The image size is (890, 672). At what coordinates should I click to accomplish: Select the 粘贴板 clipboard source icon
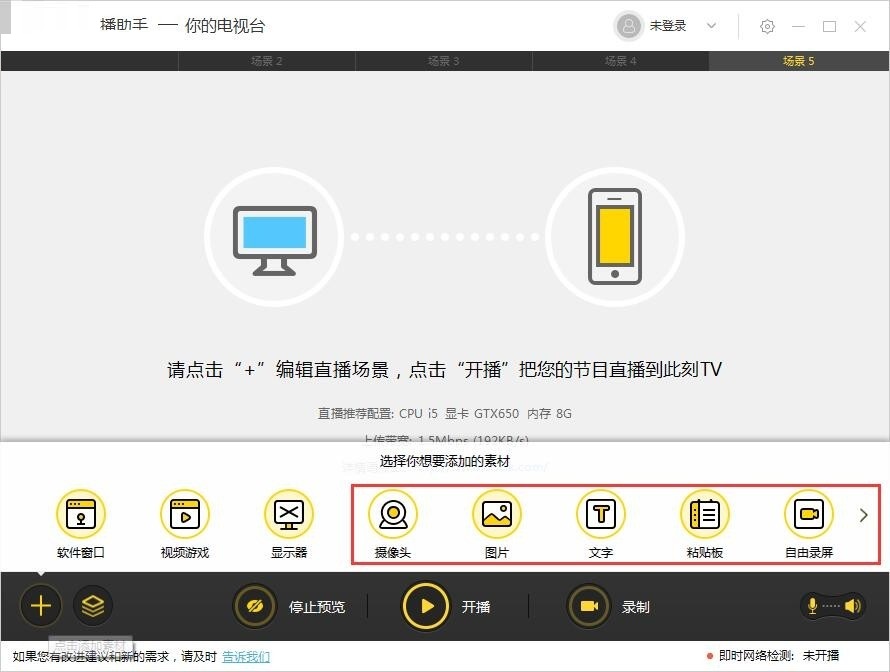pos(704,513)
